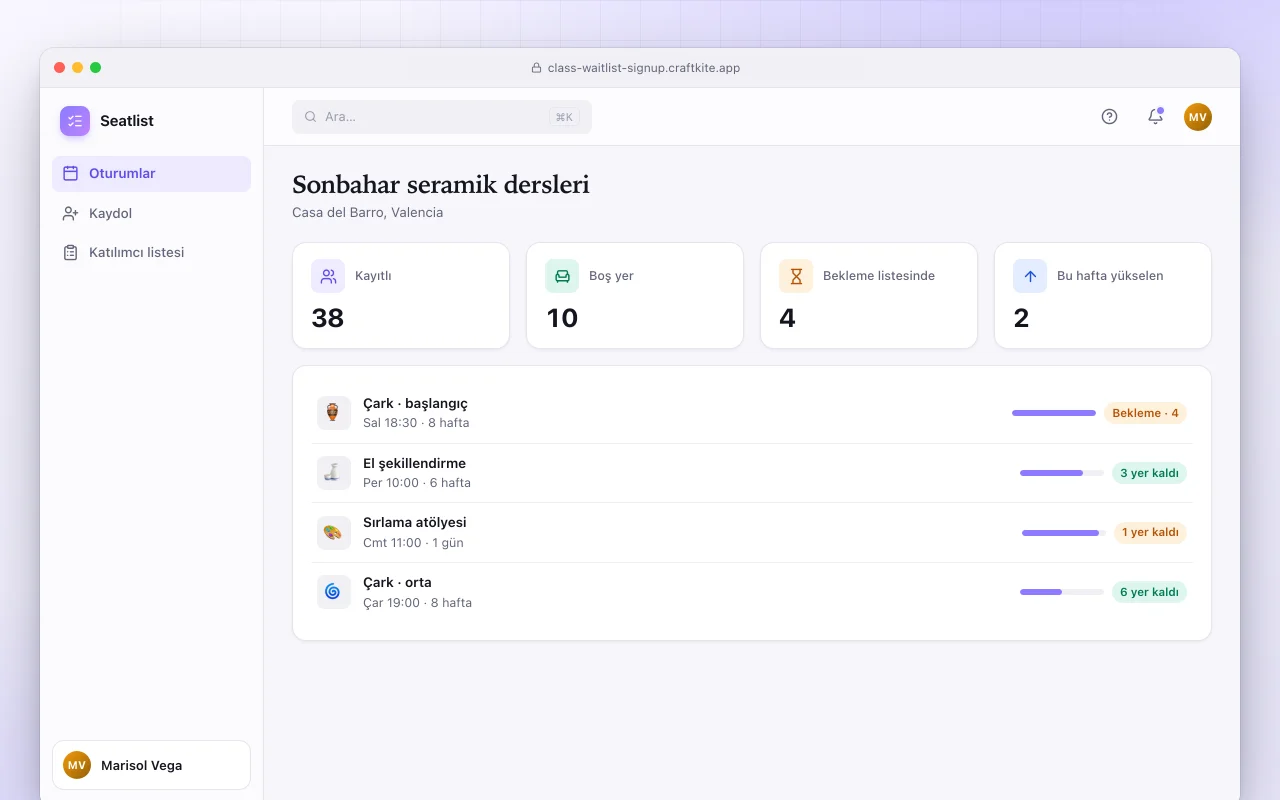1280x800 pixels.
Task: Go to Oturumlar in the sidebar
Action: tap(151, 174)
